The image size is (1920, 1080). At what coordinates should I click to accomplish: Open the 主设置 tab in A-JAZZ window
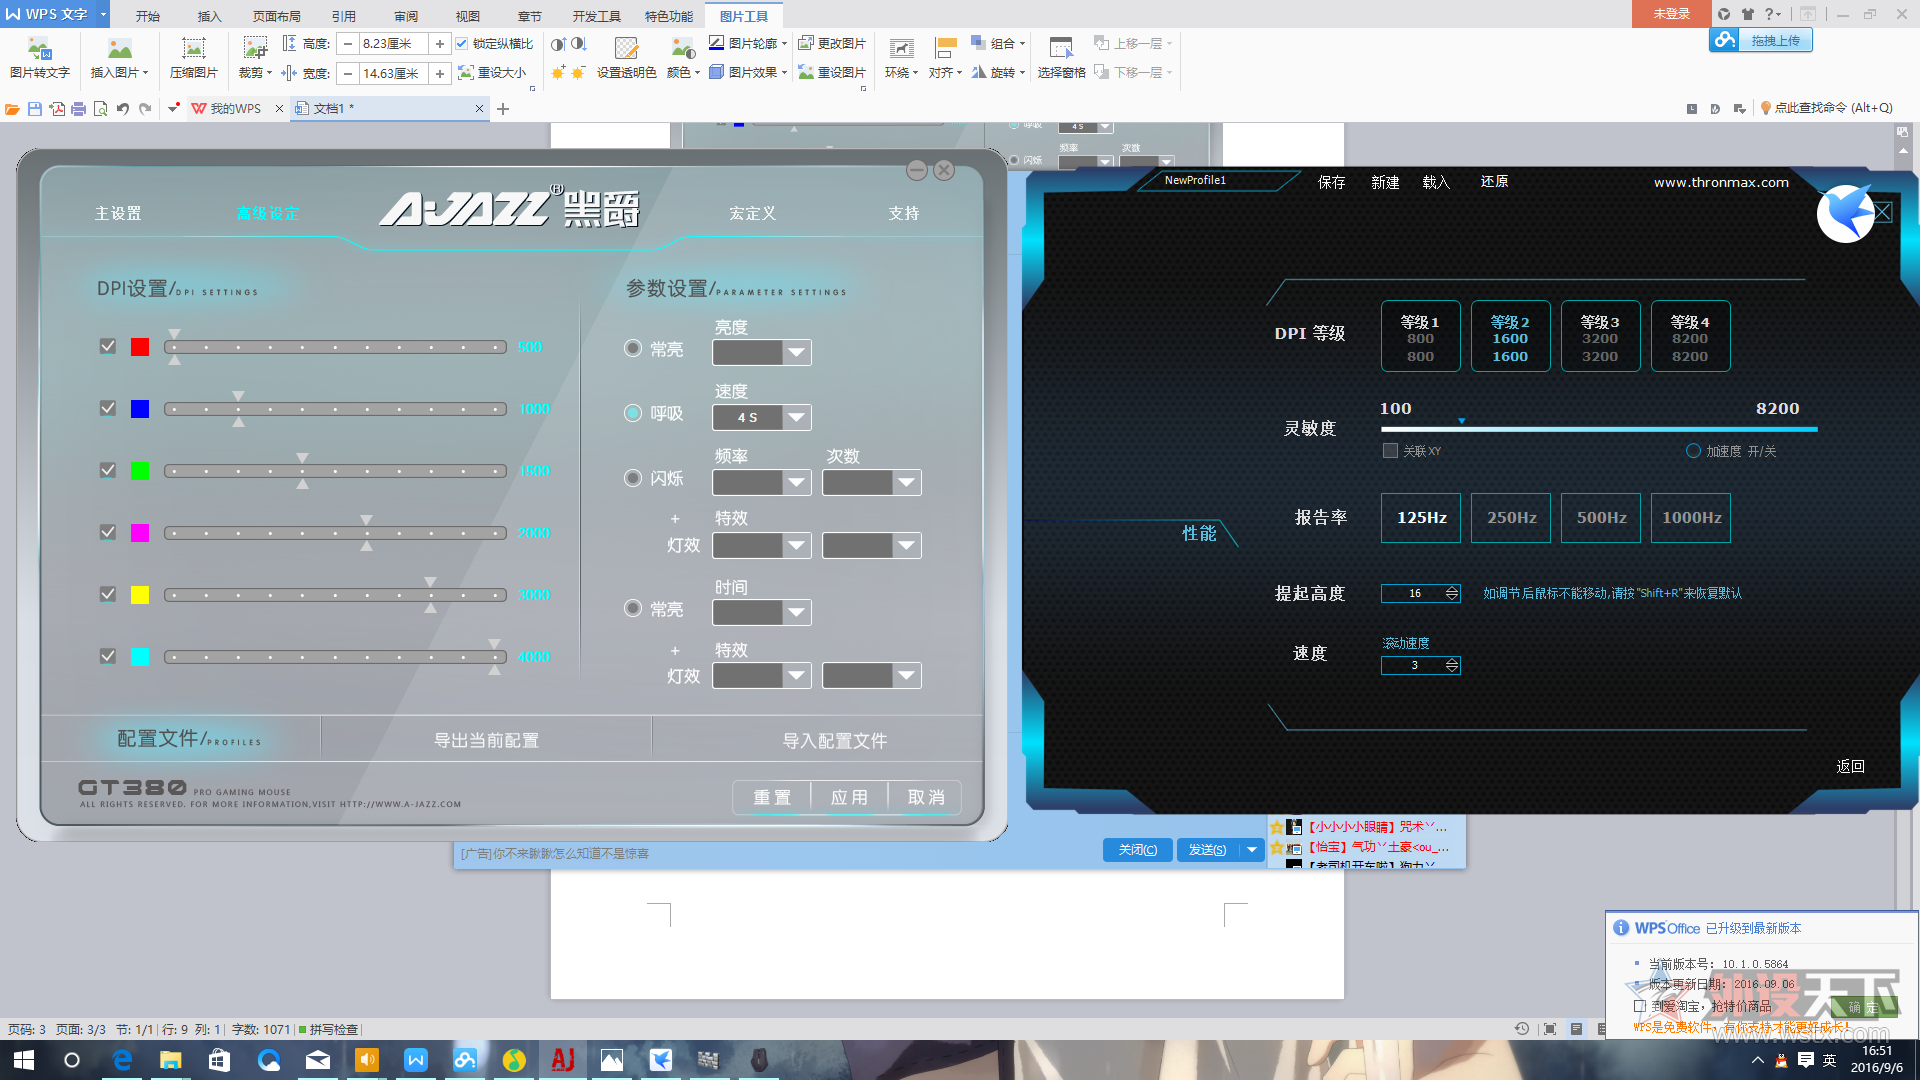pyautogui.click(x=118, y=213)
